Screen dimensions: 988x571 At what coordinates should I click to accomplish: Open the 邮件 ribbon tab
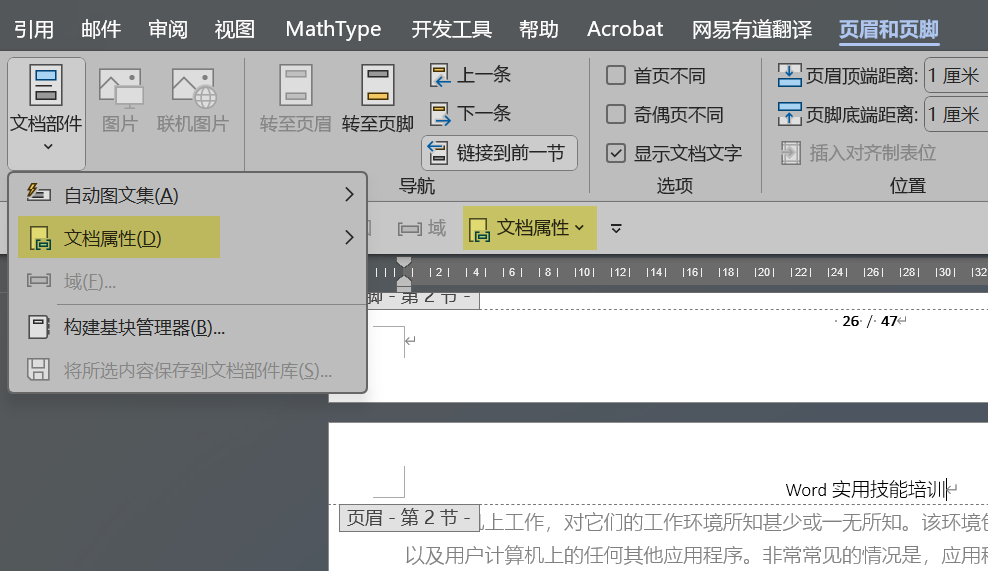101,29
